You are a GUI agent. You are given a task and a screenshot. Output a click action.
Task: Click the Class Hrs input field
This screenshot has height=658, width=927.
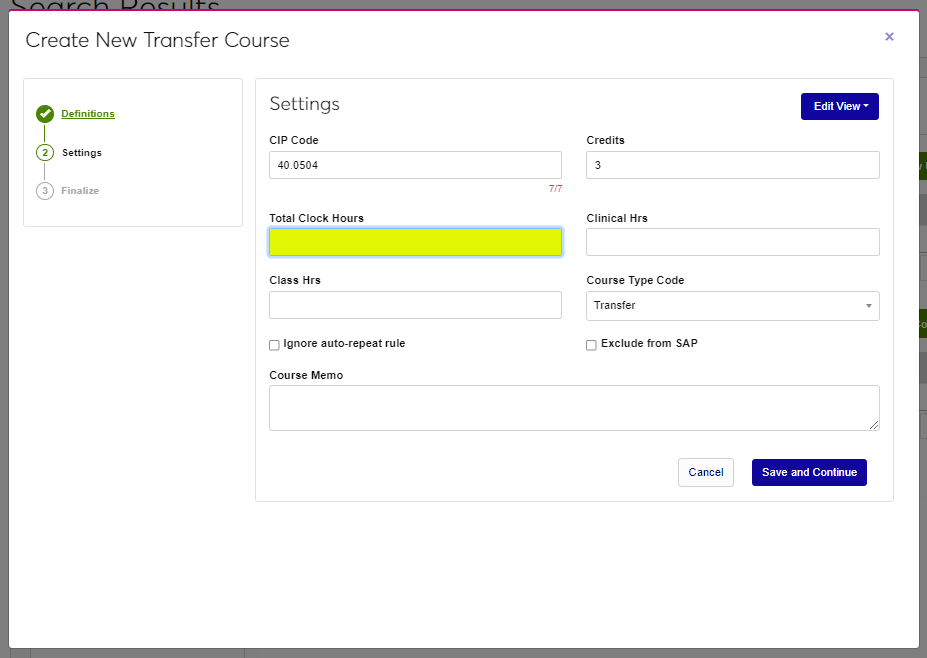pos(415,305)
